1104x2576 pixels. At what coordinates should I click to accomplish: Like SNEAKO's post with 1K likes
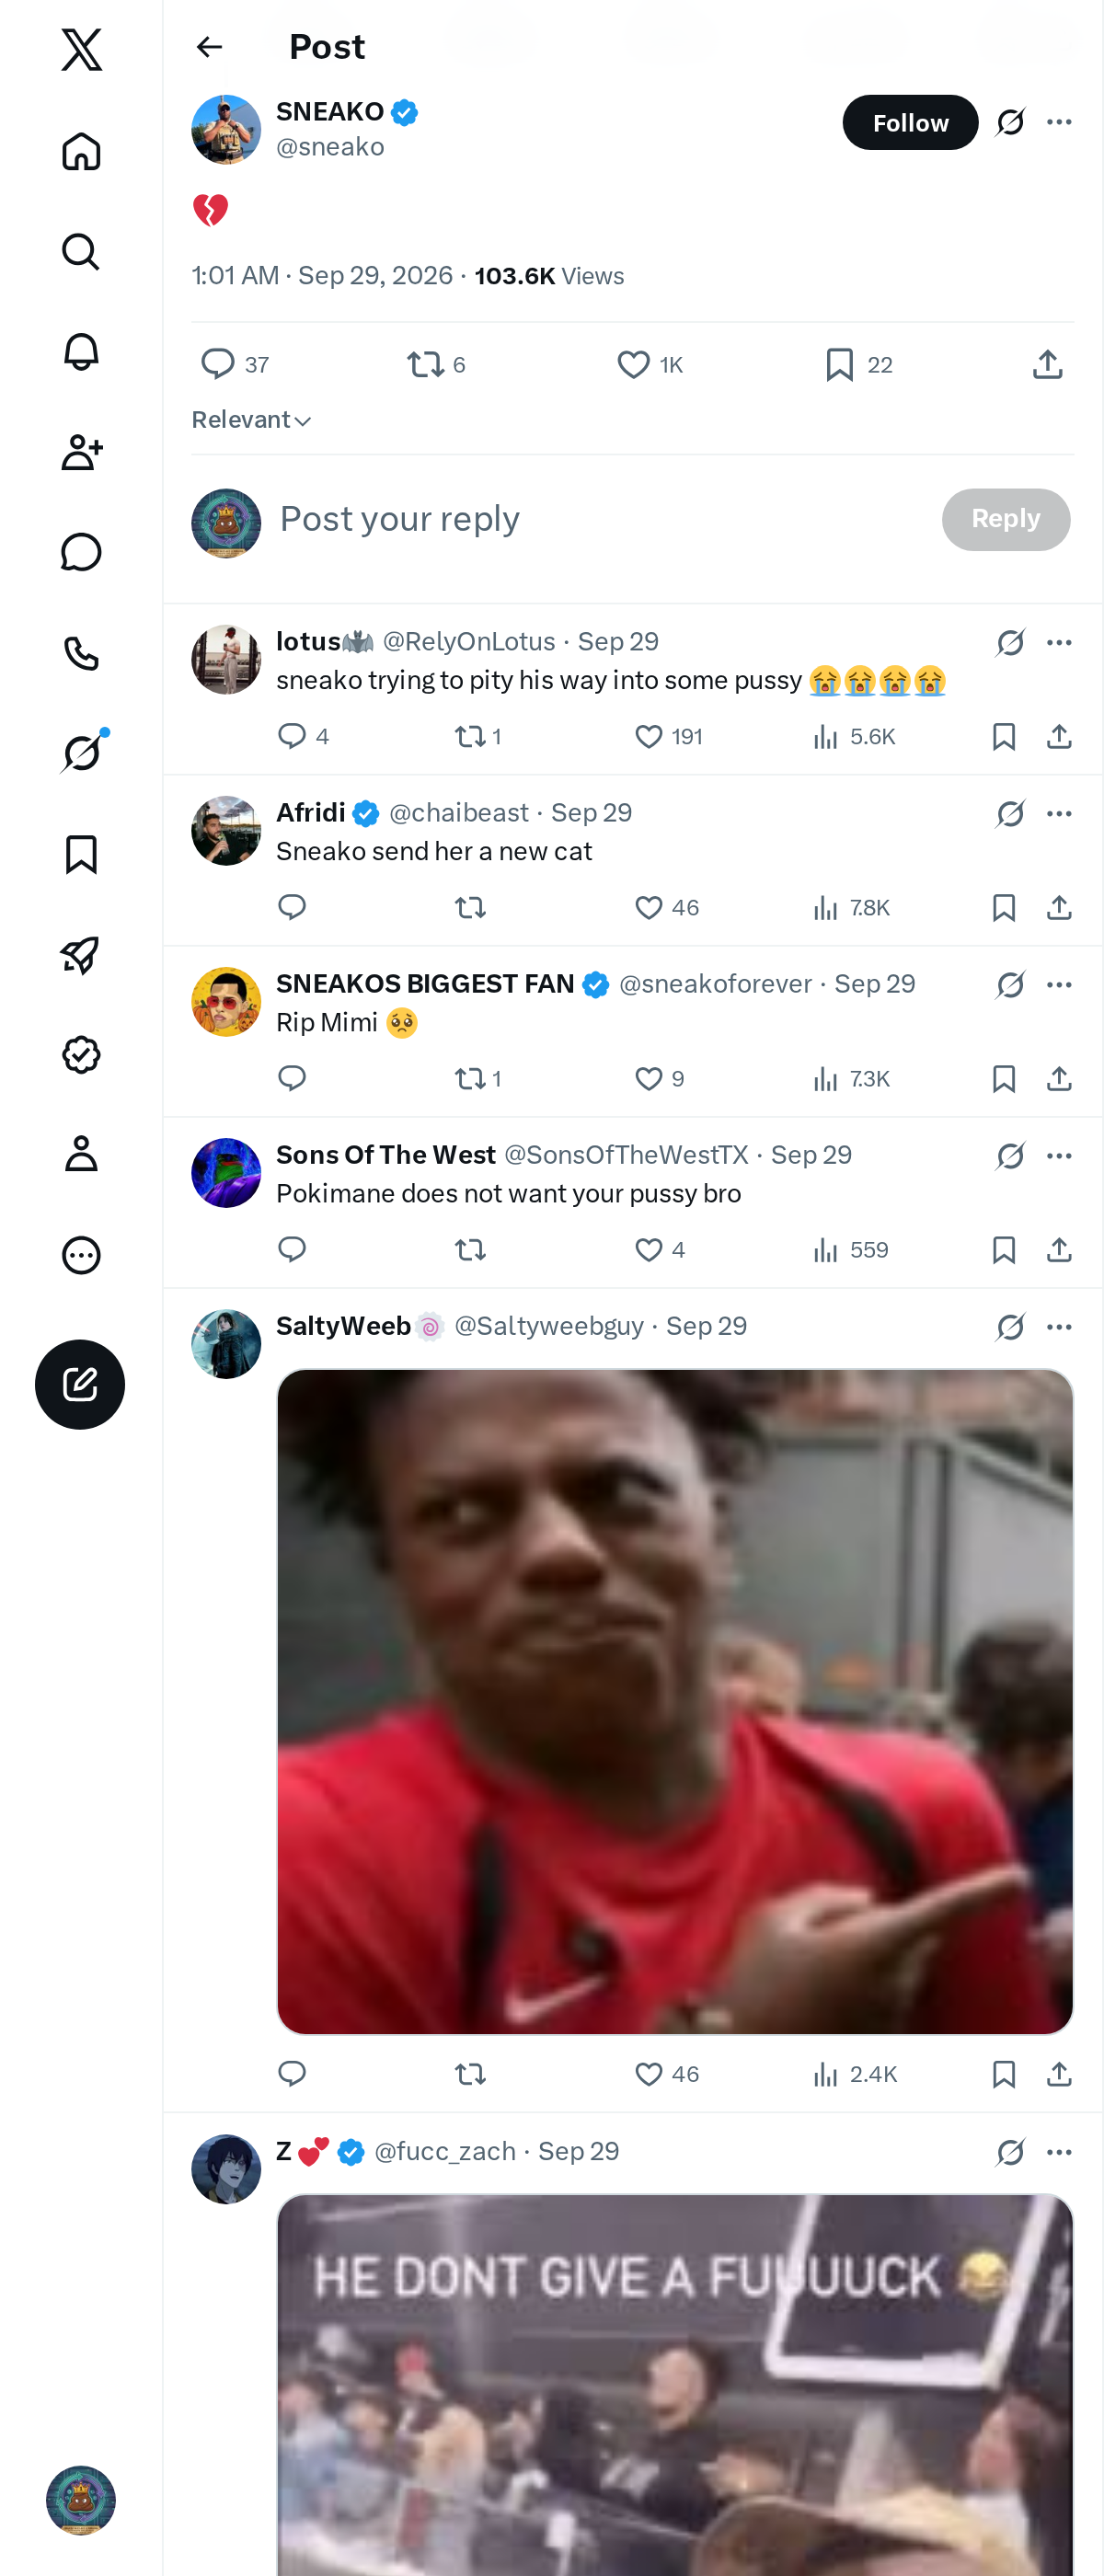650,365
